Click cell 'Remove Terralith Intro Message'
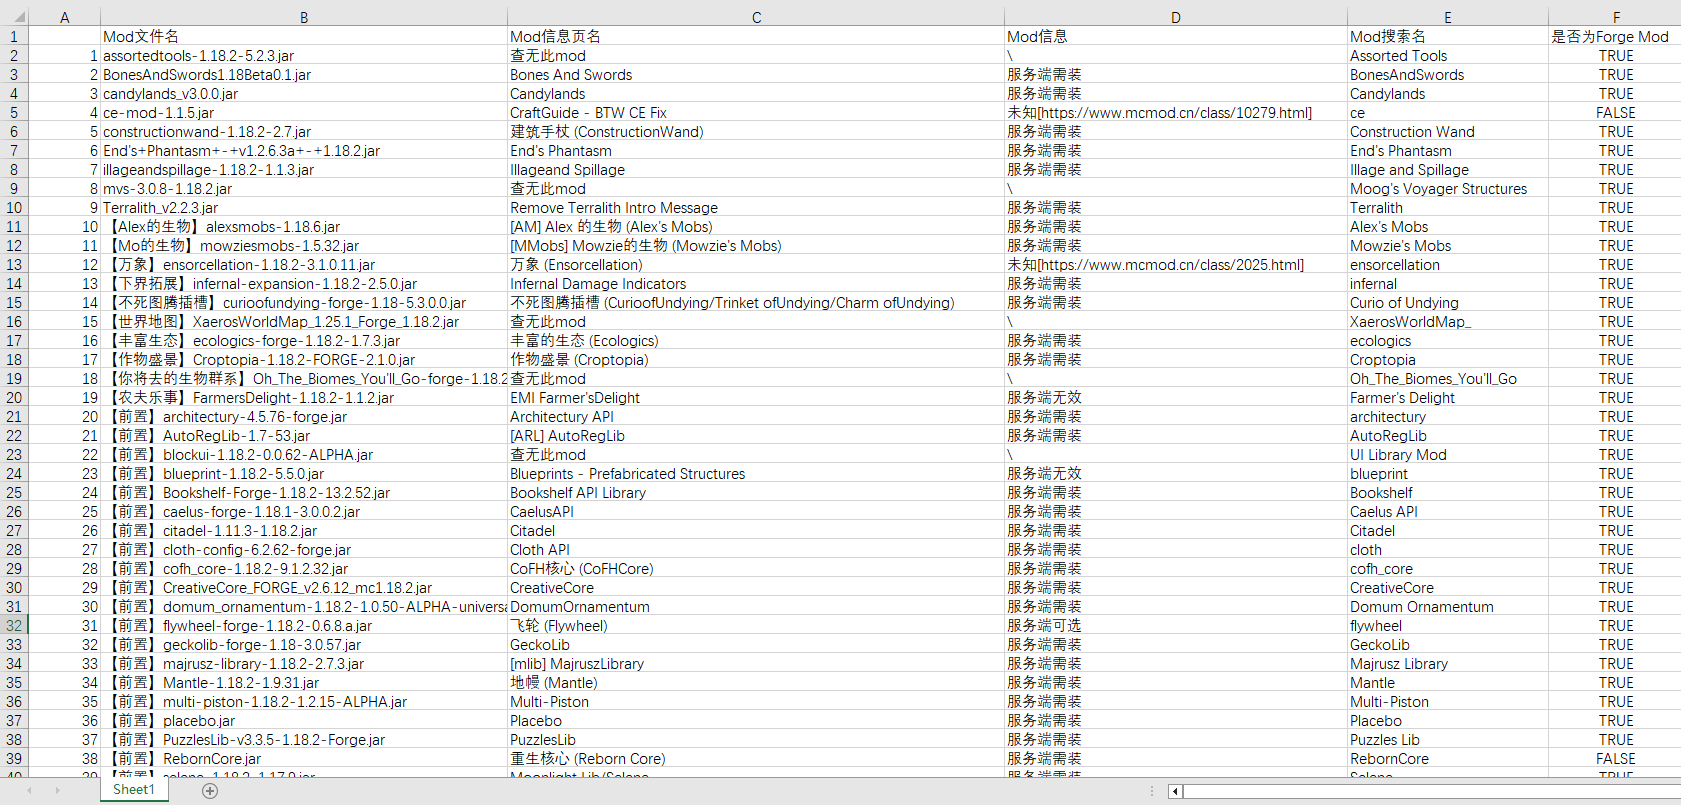Viewport: 1681px width, 805px height. 756,208
